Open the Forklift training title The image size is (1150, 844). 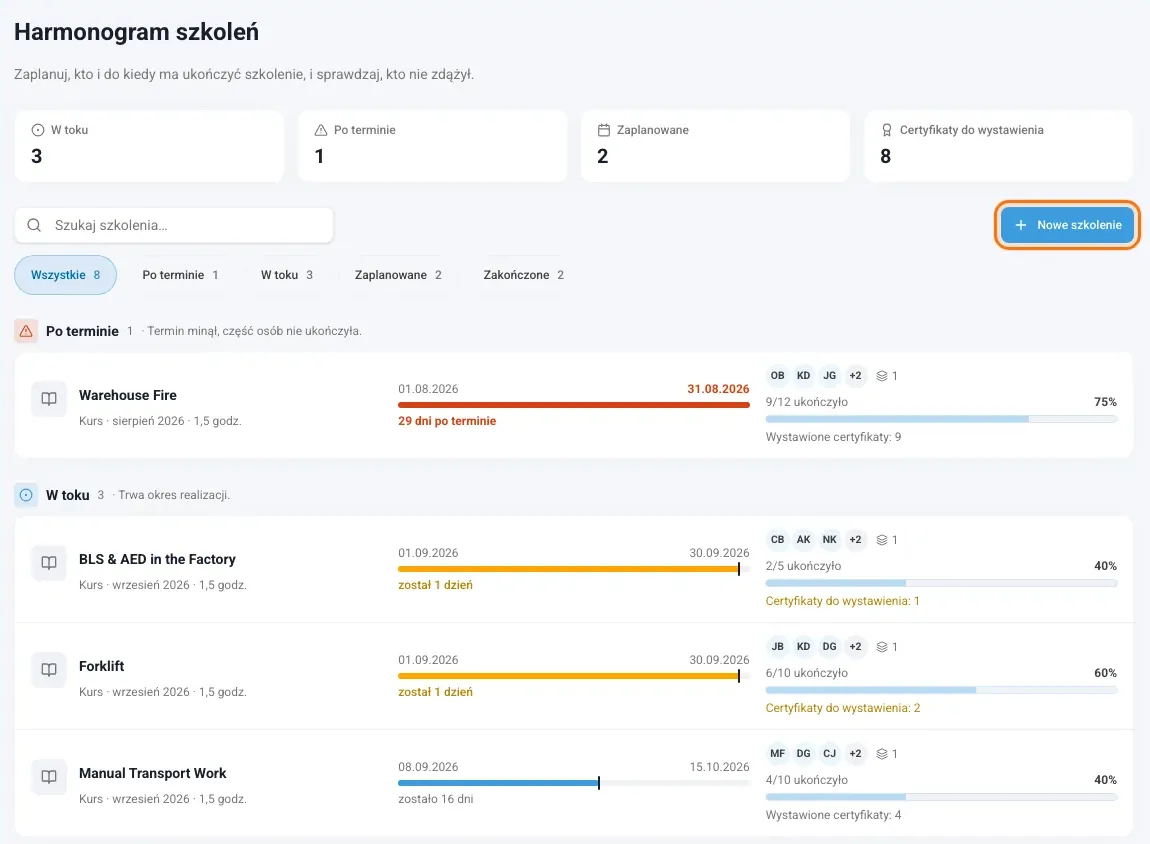click(x=101, y=667)
